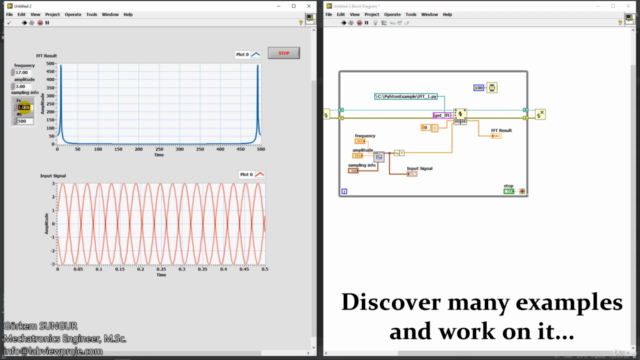Select the Input Signal indicator terminal

(412, 174)
